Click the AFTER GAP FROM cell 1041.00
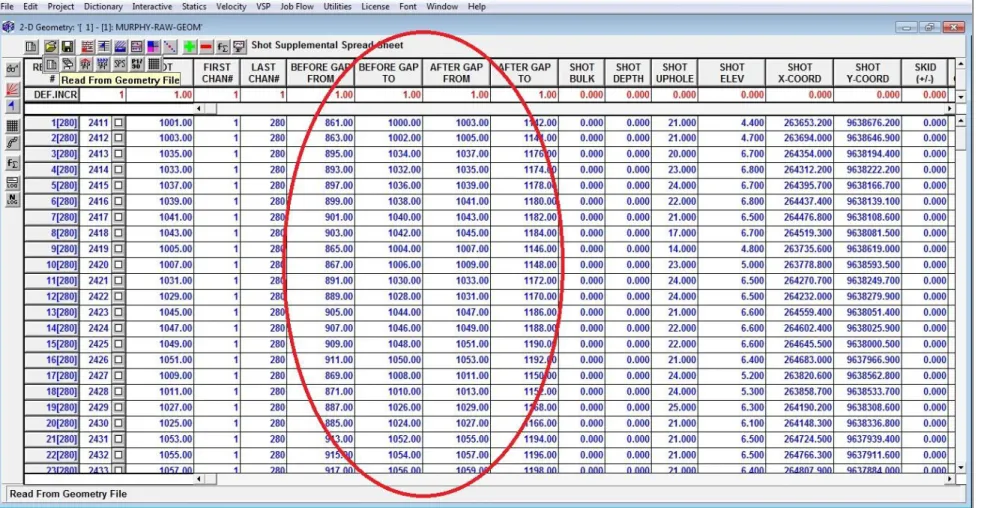 (x=456, y=202)
